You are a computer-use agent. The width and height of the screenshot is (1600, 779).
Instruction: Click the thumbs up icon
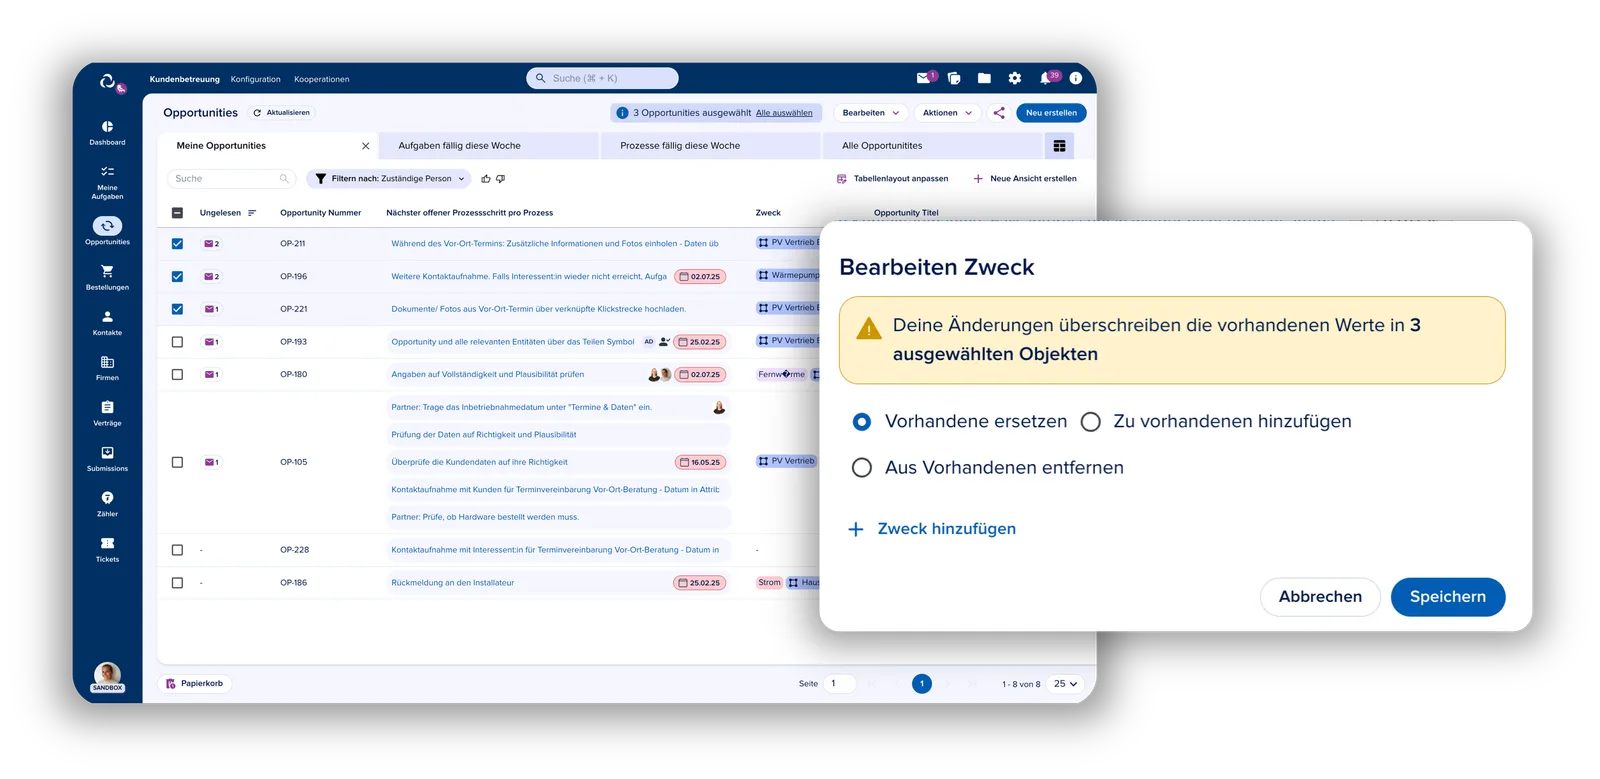coord(486,179)
